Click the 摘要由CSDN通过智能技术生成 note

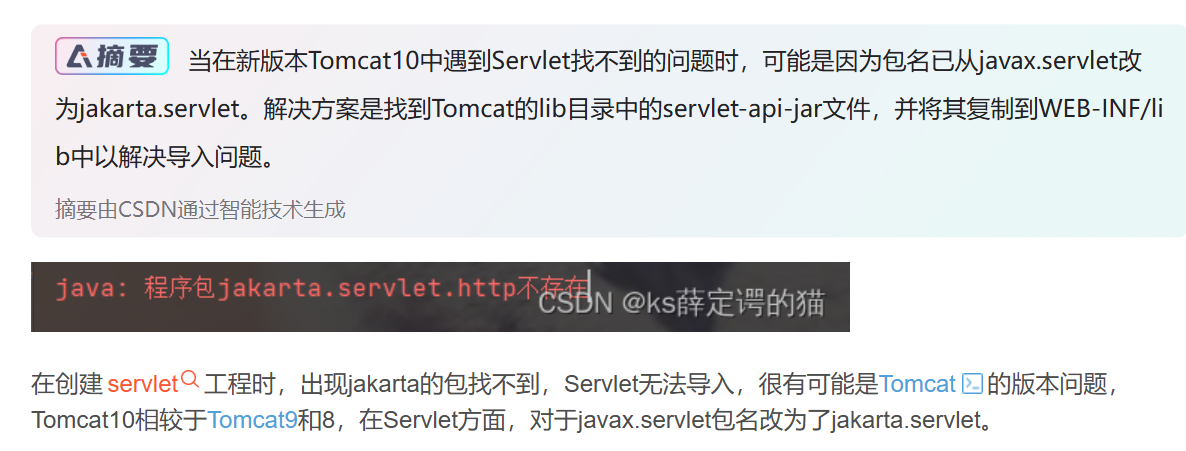point(200,209)
